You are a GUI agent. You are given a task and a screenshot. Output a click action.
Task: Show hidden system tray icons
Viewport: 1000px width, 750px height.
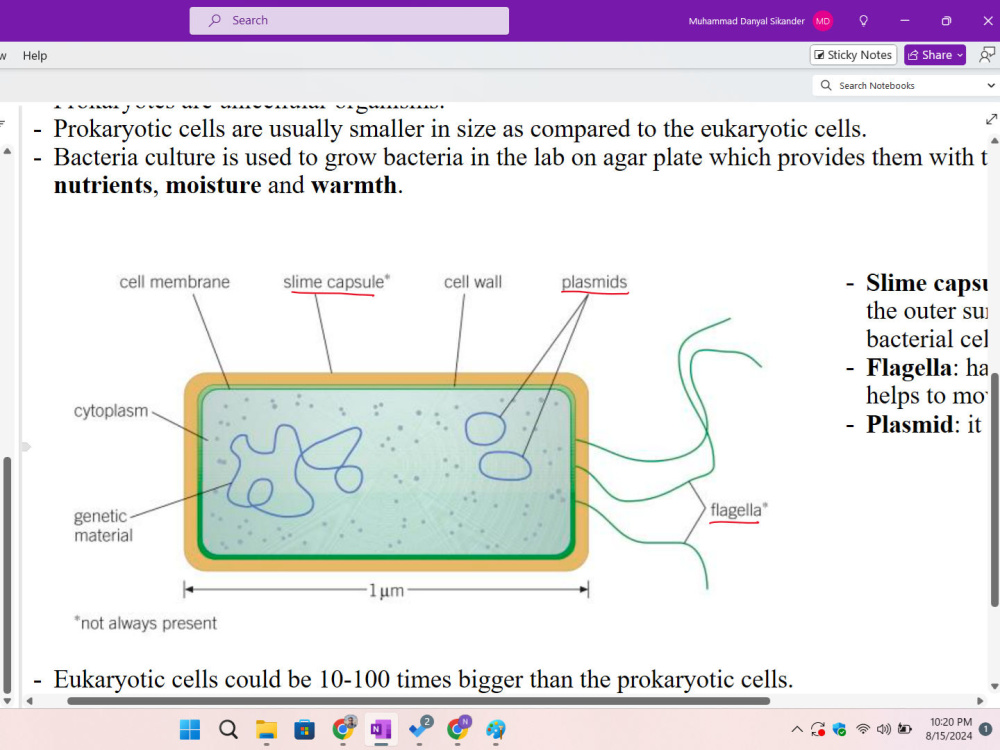tap(797, 729)
